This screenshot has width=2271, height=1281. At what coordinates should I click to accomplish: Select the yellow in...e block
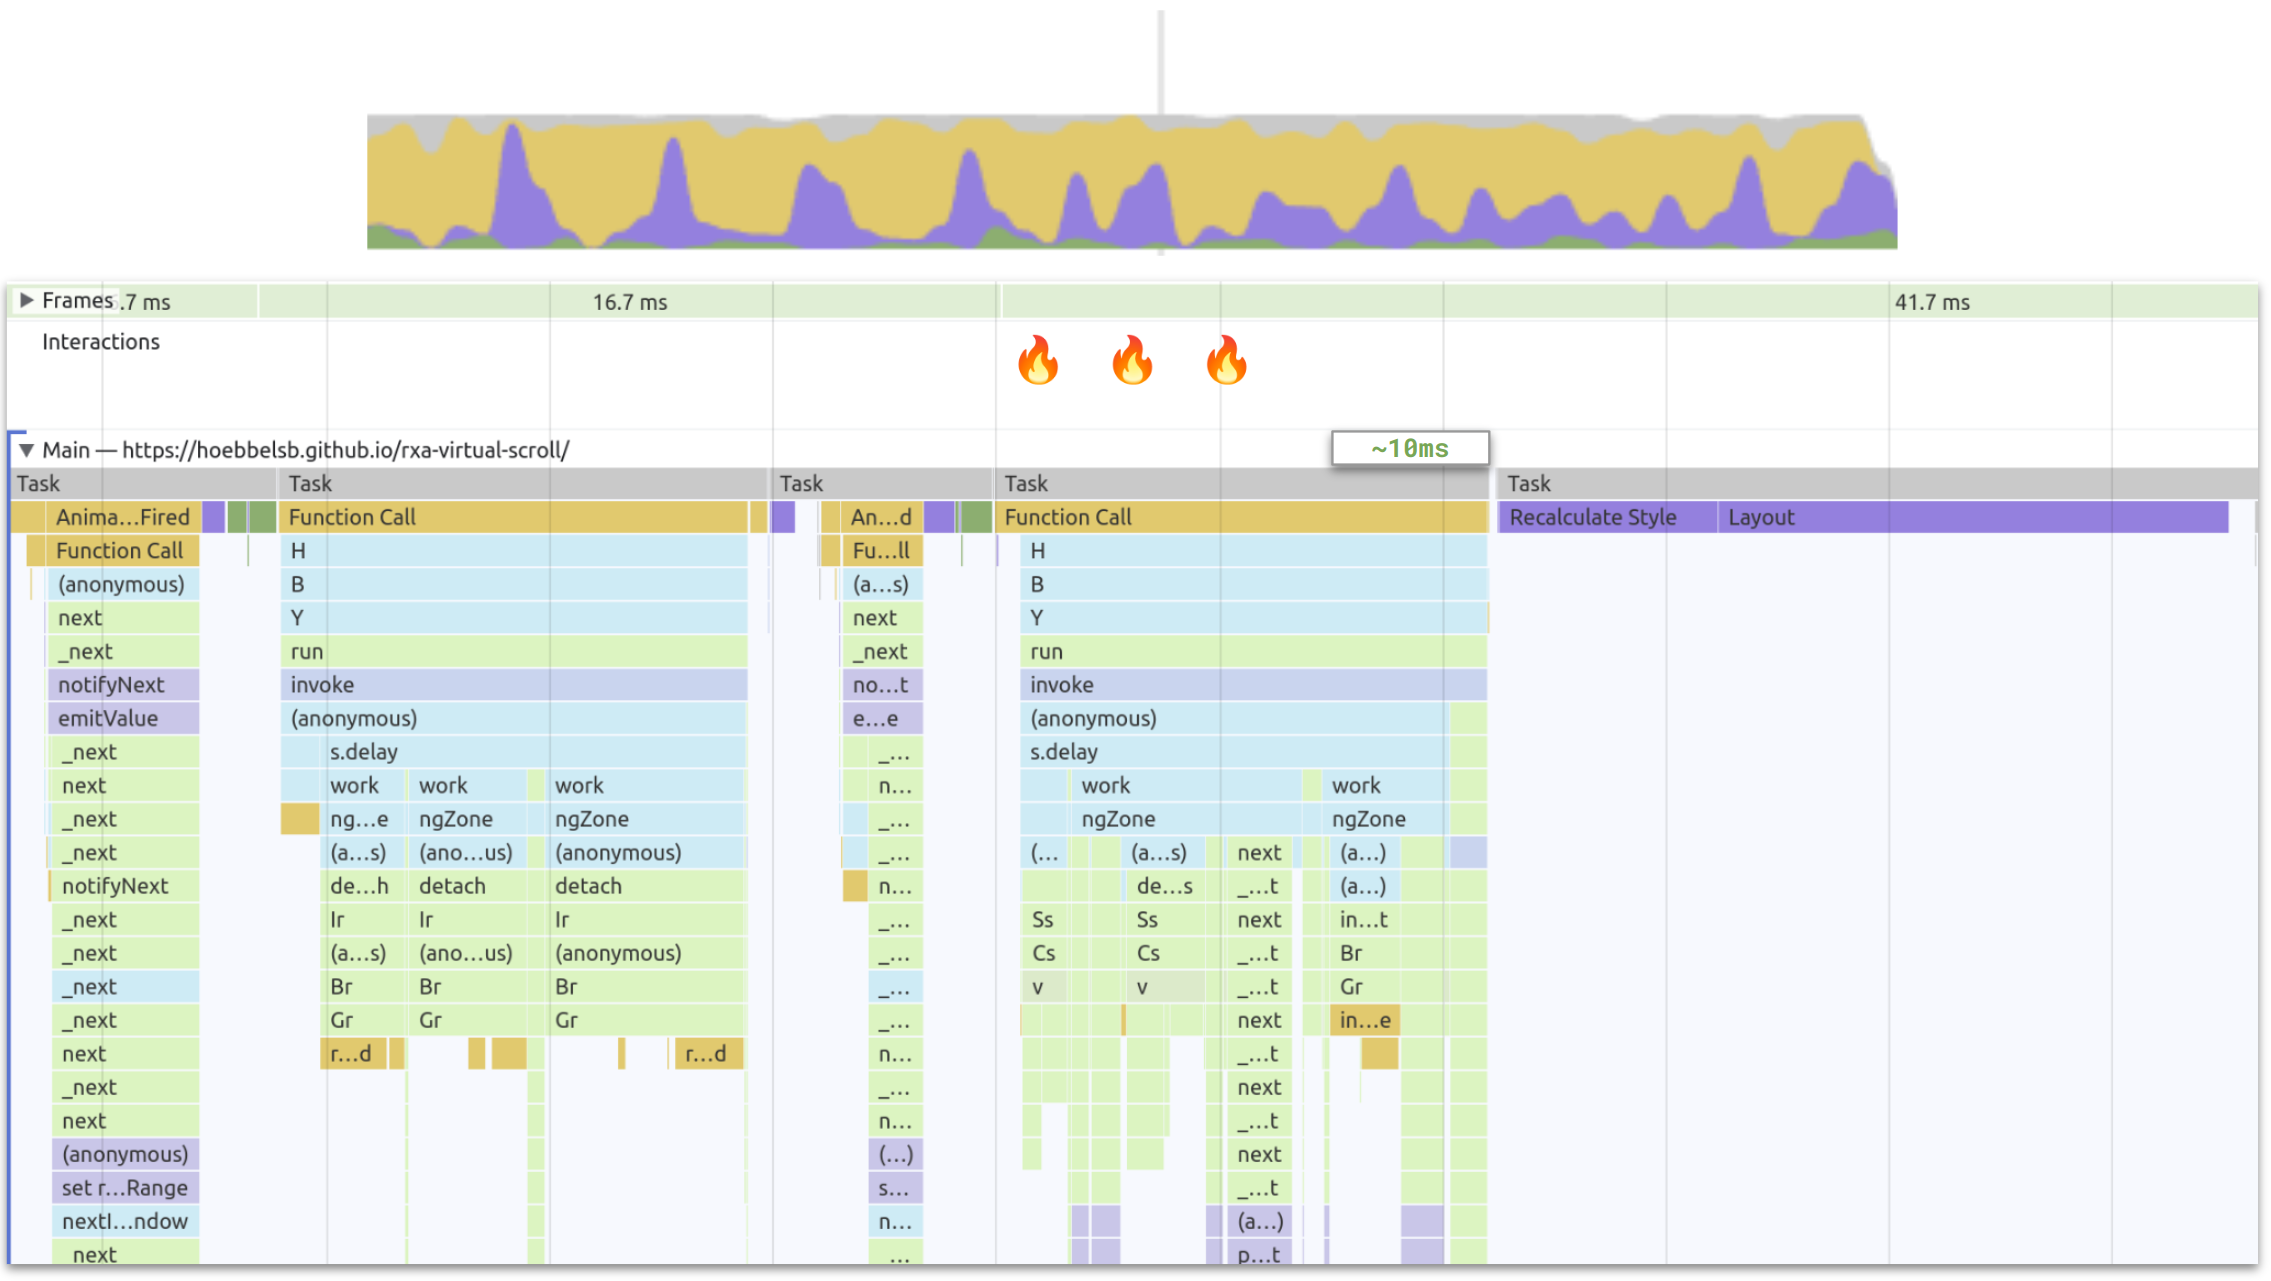(1364, 1020)
